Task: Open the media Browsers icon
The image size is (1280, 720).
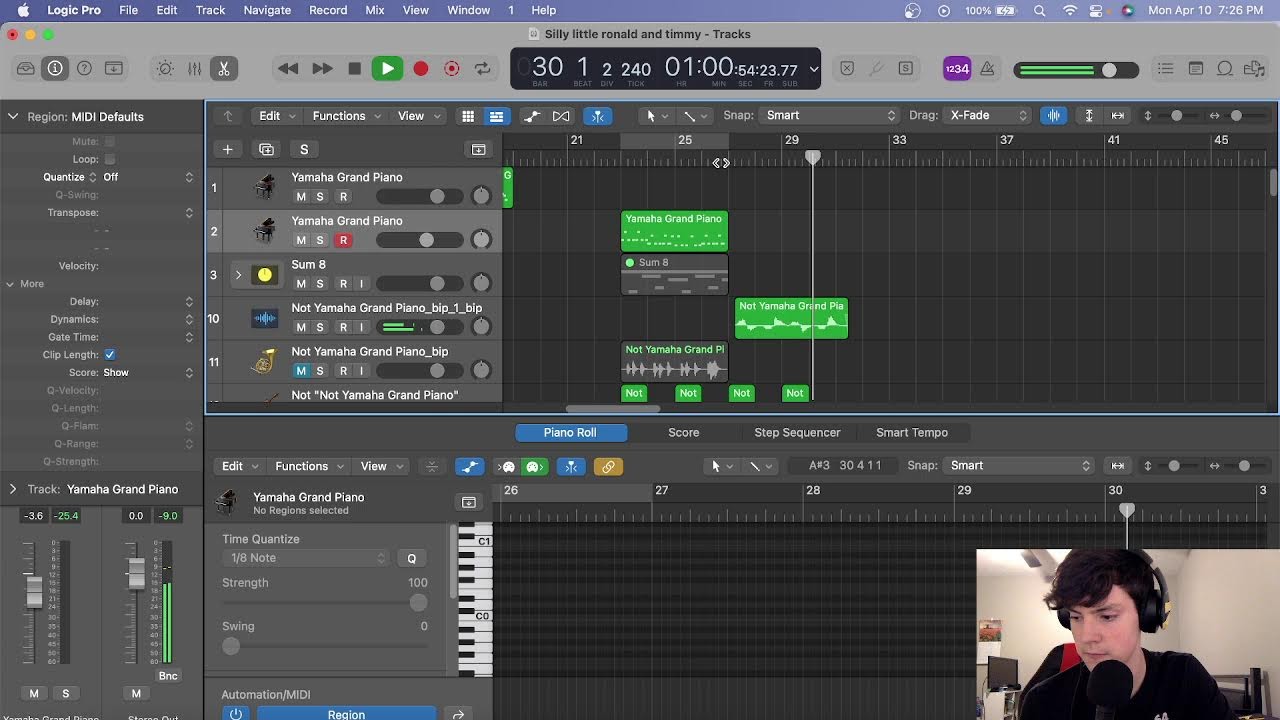Action: (1254, 69)
